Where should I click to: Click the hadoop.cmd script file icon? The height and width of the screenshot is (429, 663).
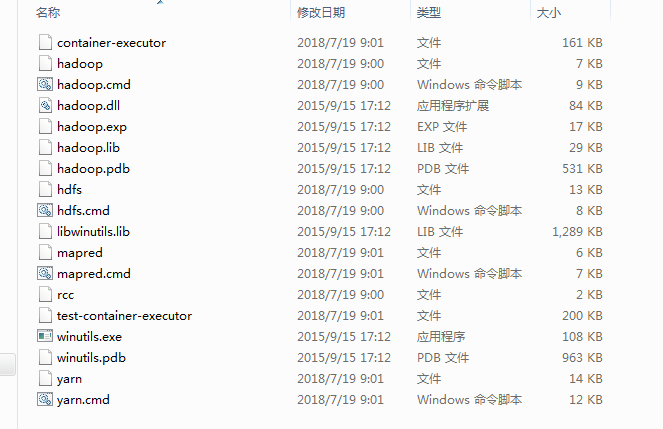(x=44, y=85)
